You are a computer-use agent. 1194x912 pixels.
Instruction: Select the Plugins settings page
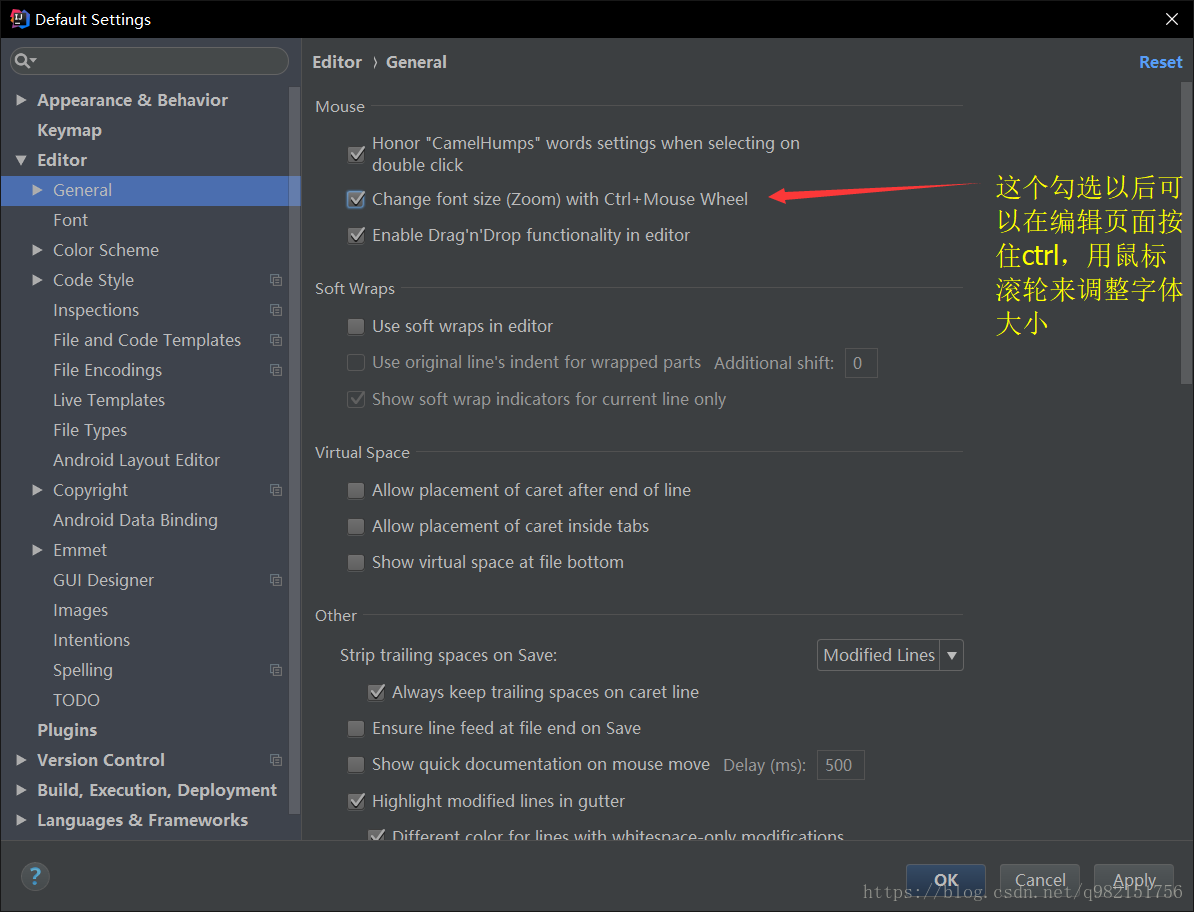(x=67, y=730)
